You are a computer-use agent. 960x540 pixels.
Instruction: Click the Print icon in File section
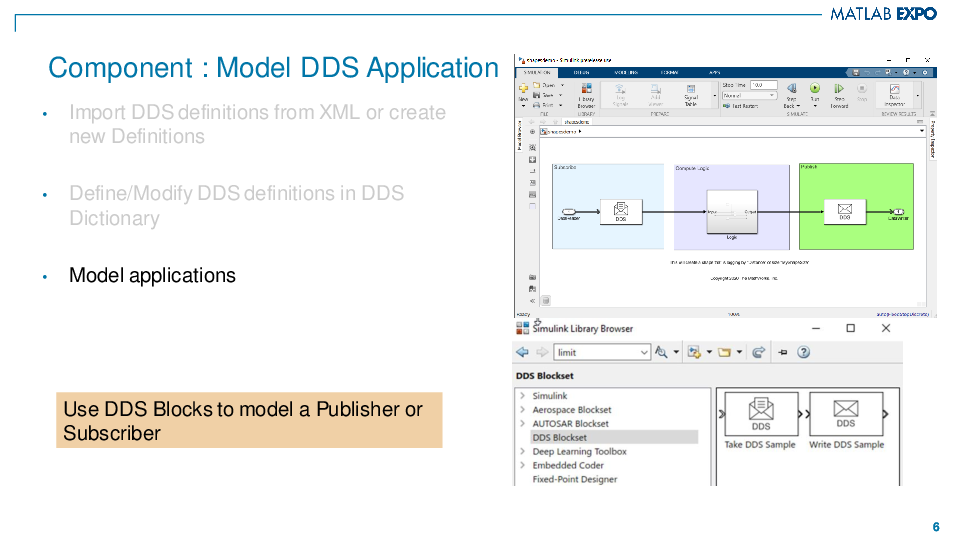click(x=536, y=105)
